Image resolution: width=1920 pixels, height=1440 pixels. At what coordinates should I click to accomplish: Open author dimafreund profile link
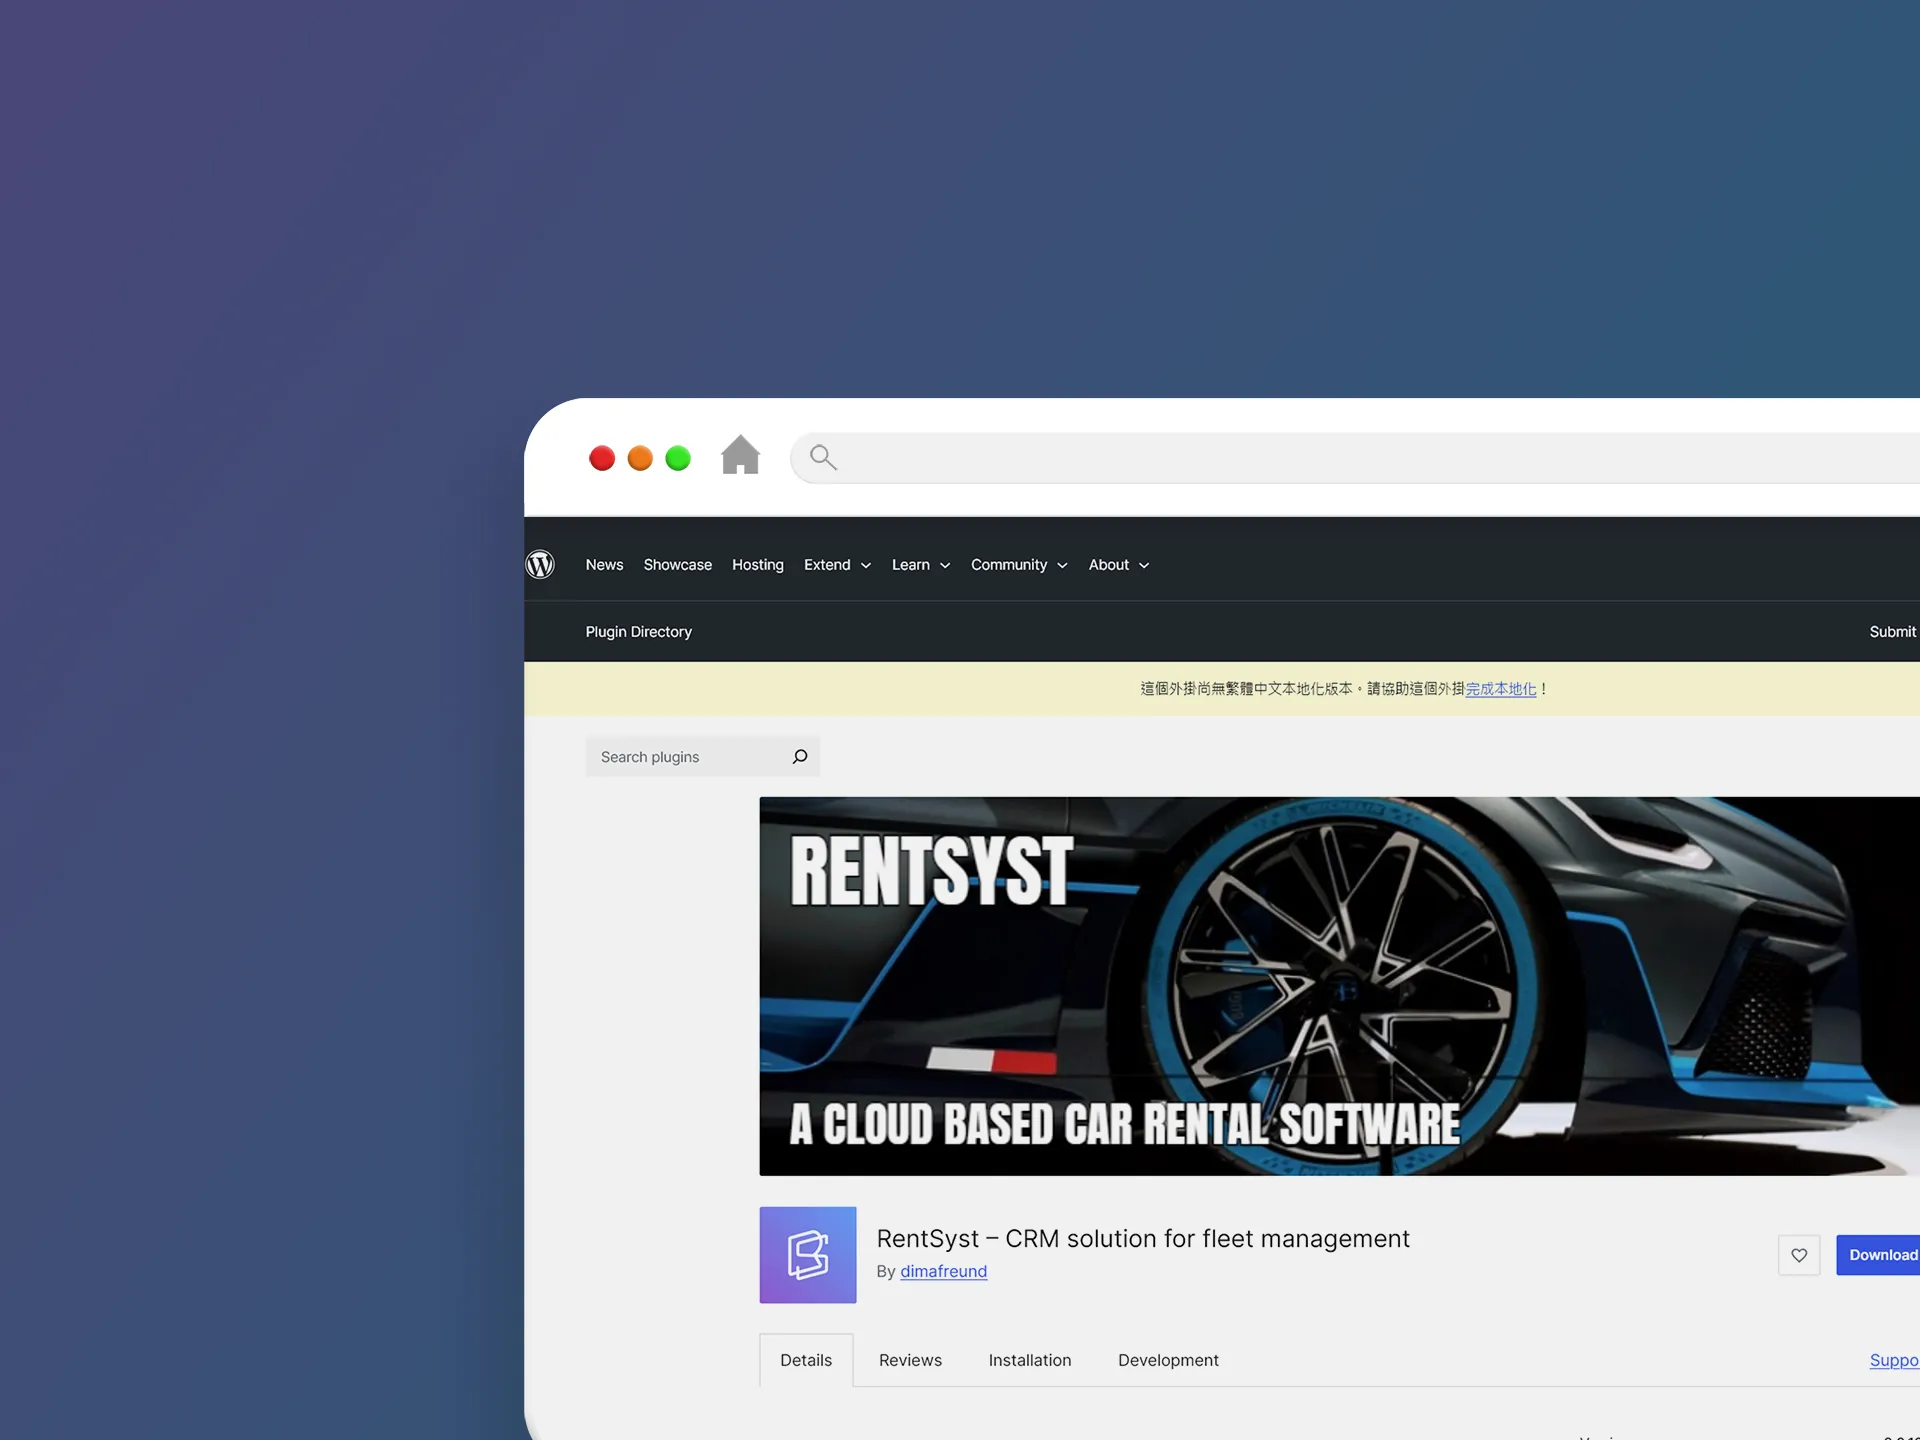(x=943, y=1271)
